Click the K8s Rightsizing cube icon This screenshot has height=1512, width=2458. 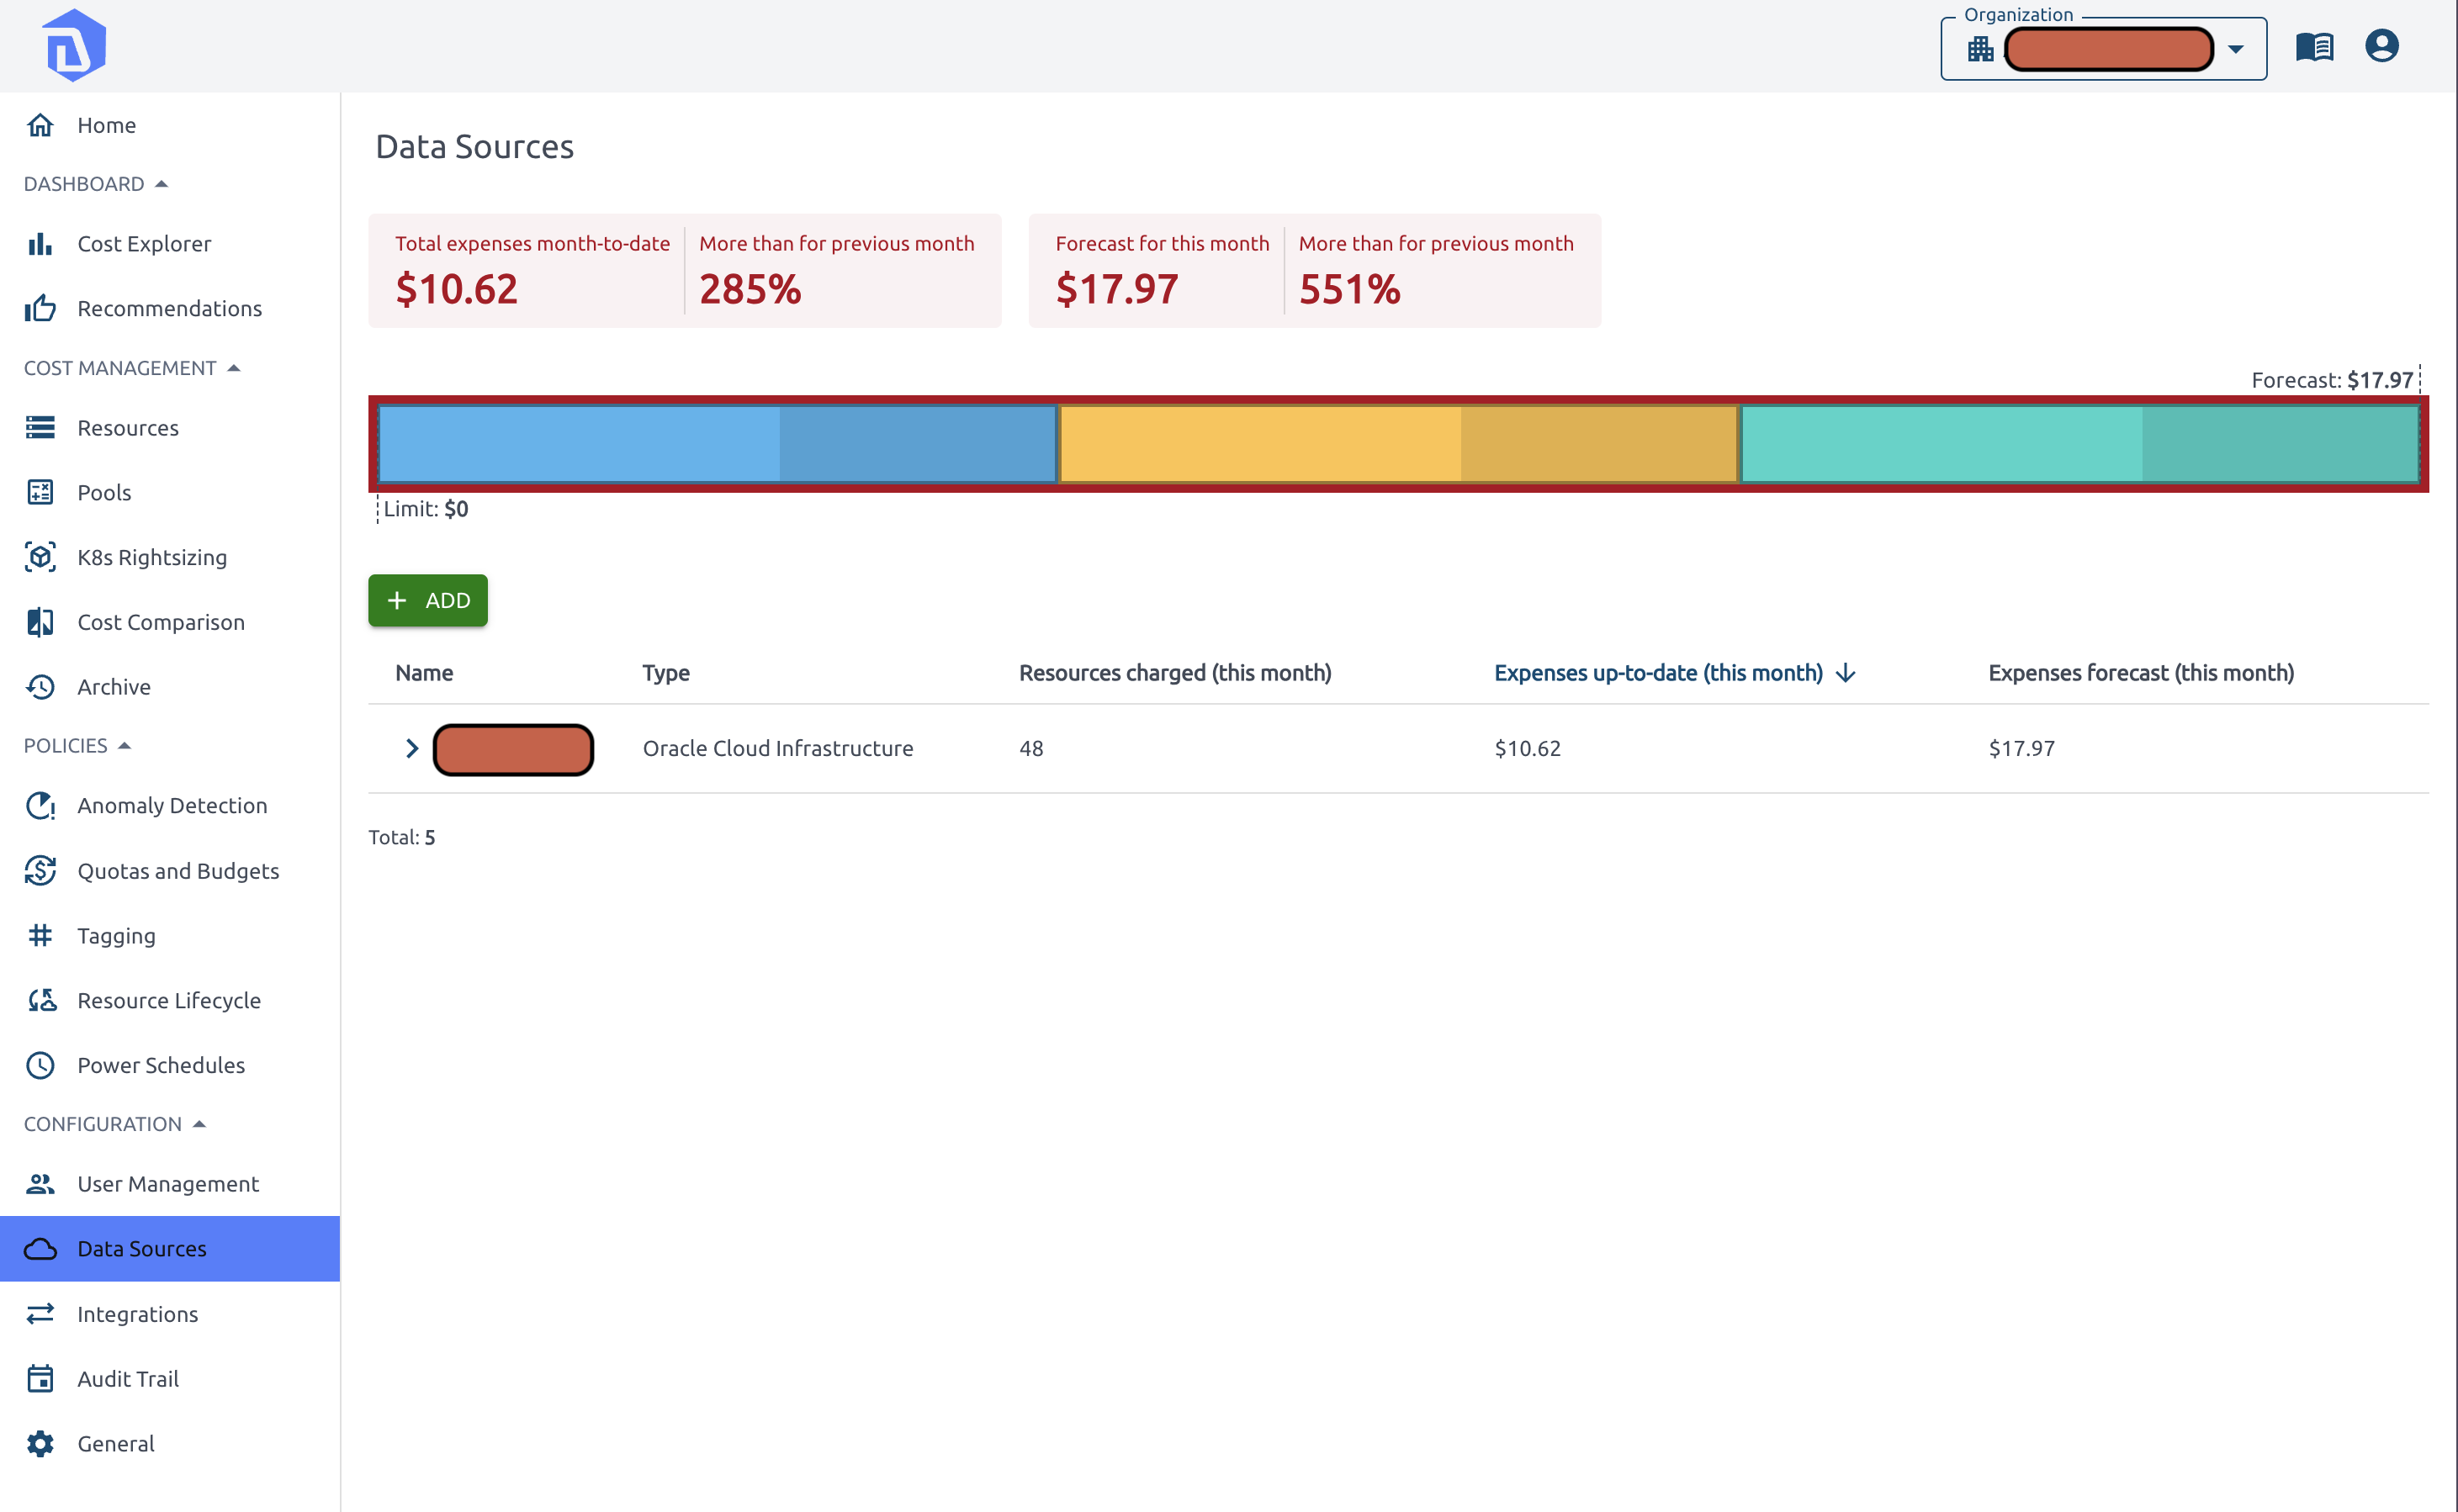(40, 557)
